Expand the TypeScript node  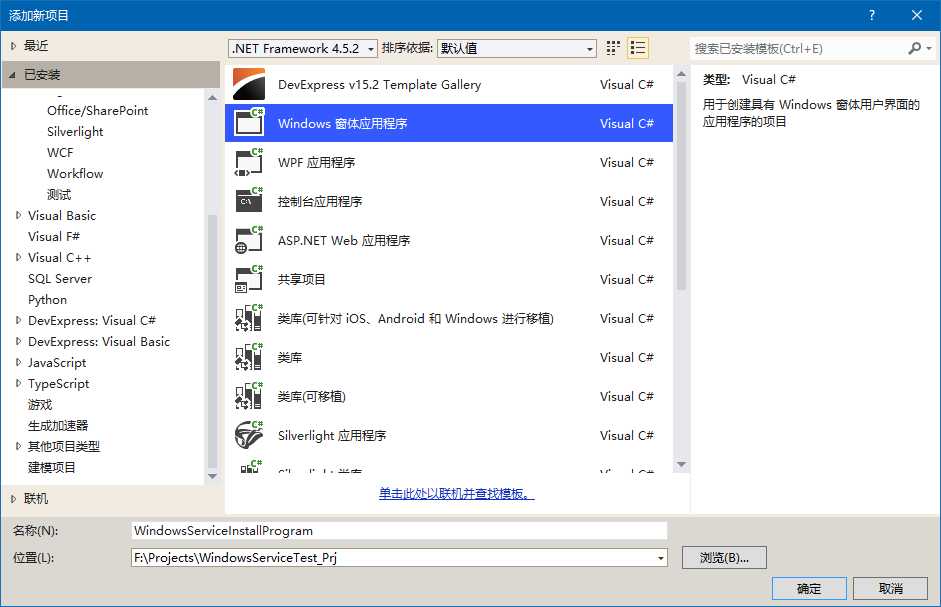click(x=18, y=383)
